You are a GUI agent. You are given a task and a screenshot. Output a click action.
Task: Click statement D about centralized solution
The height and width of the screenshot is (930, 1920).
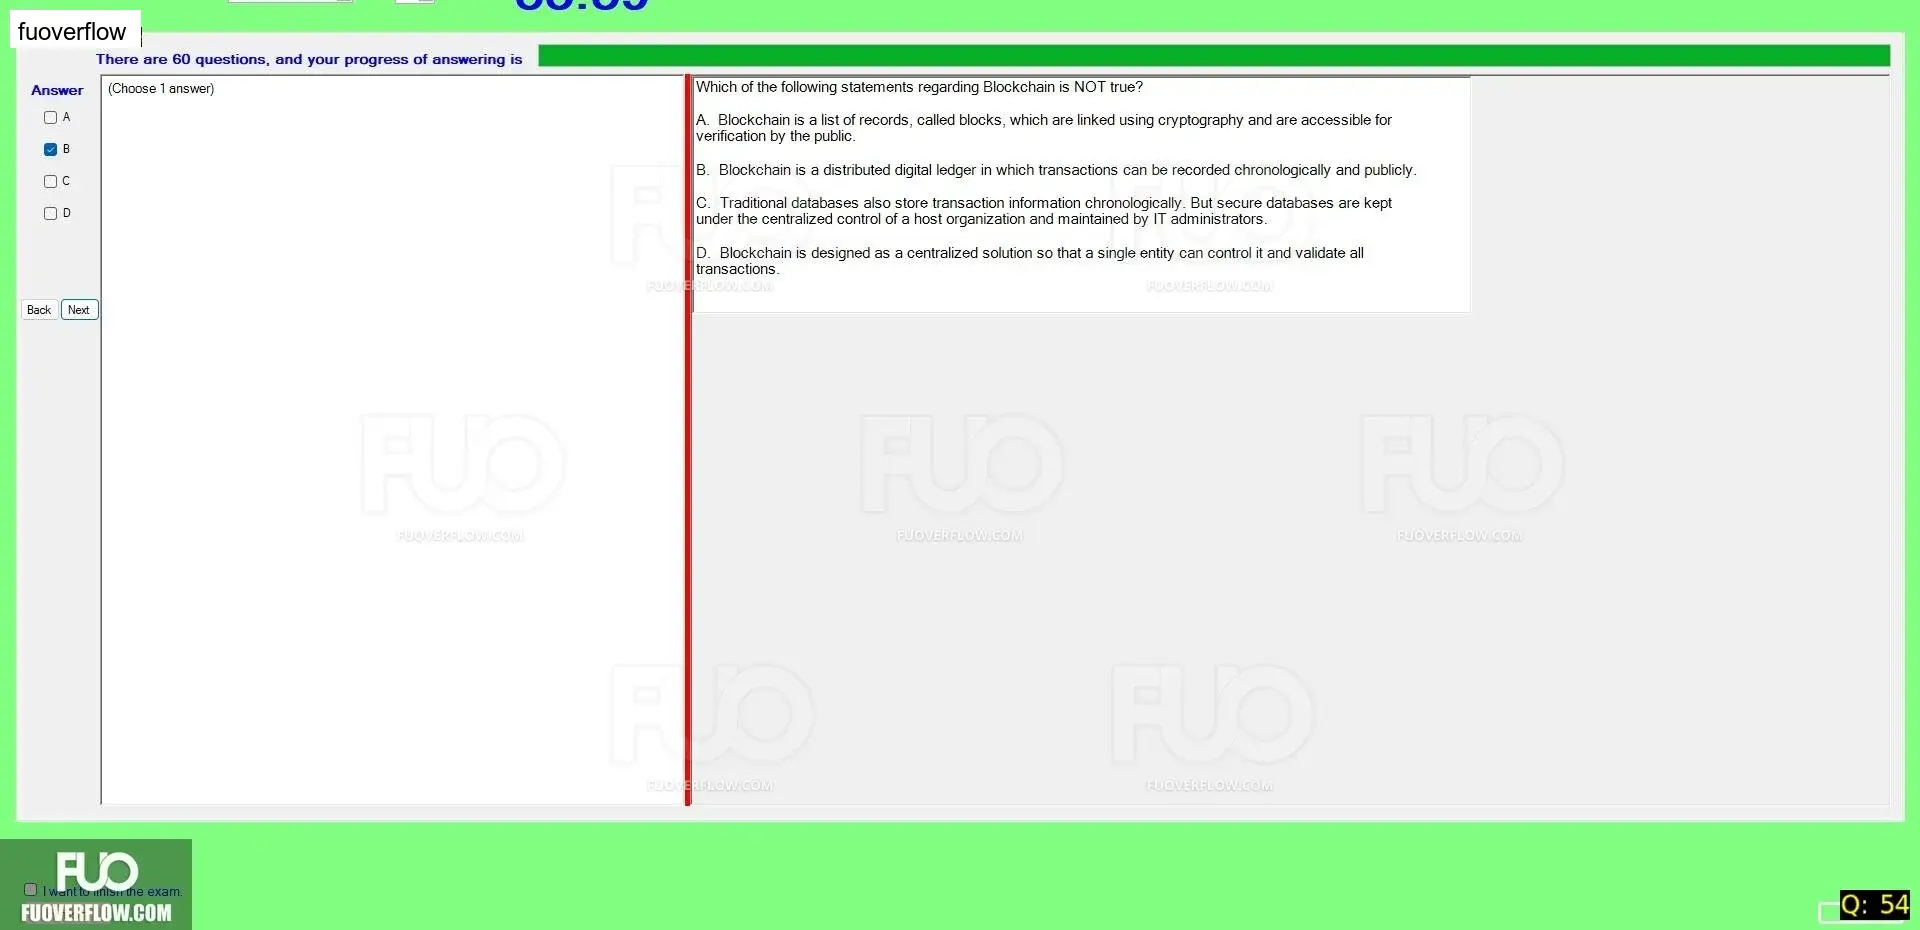(x=1030, y=261)
